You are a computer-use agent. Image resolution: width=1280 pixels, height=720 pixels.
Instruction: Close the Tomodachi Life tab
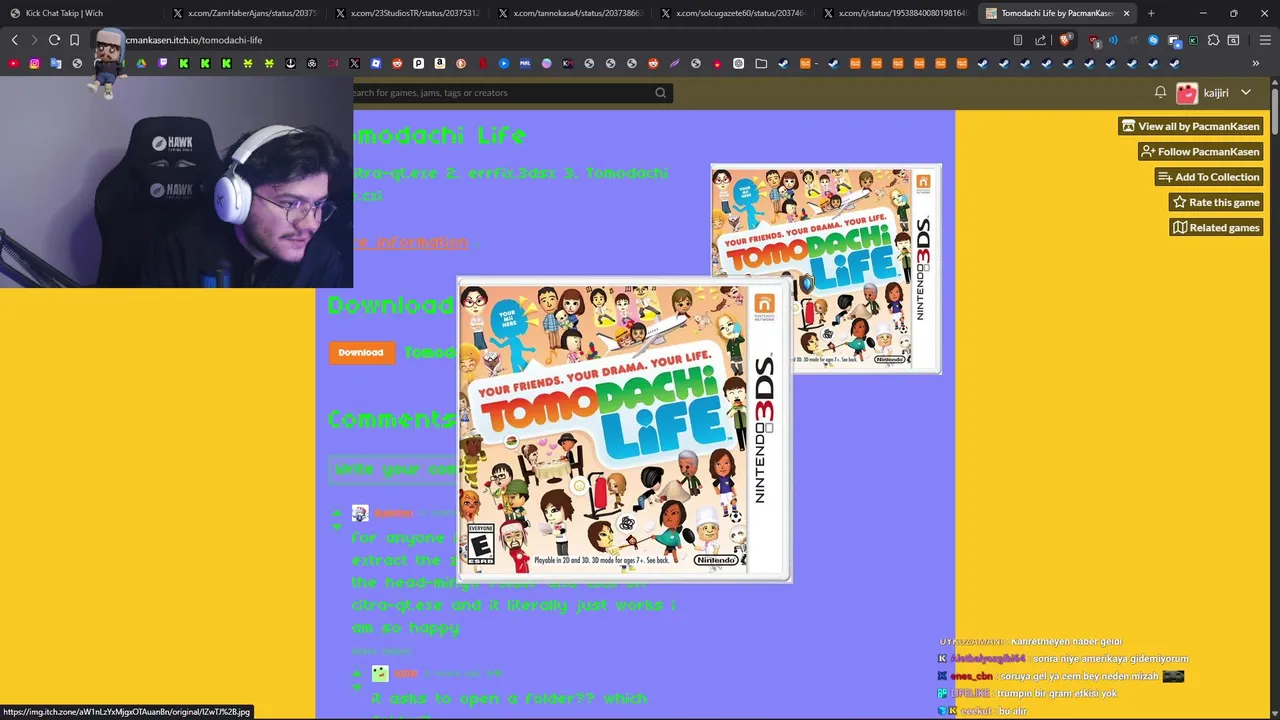coord(1127,13)
